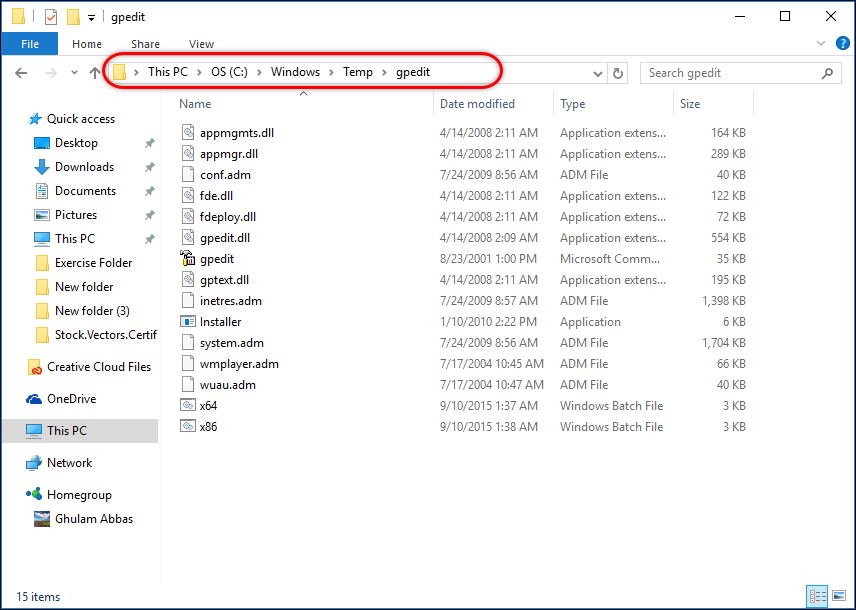This screenshot has width=856, height=610.
Task: Select the inetres.adm file
Action: pyautogui.click(x=230, y=301)
